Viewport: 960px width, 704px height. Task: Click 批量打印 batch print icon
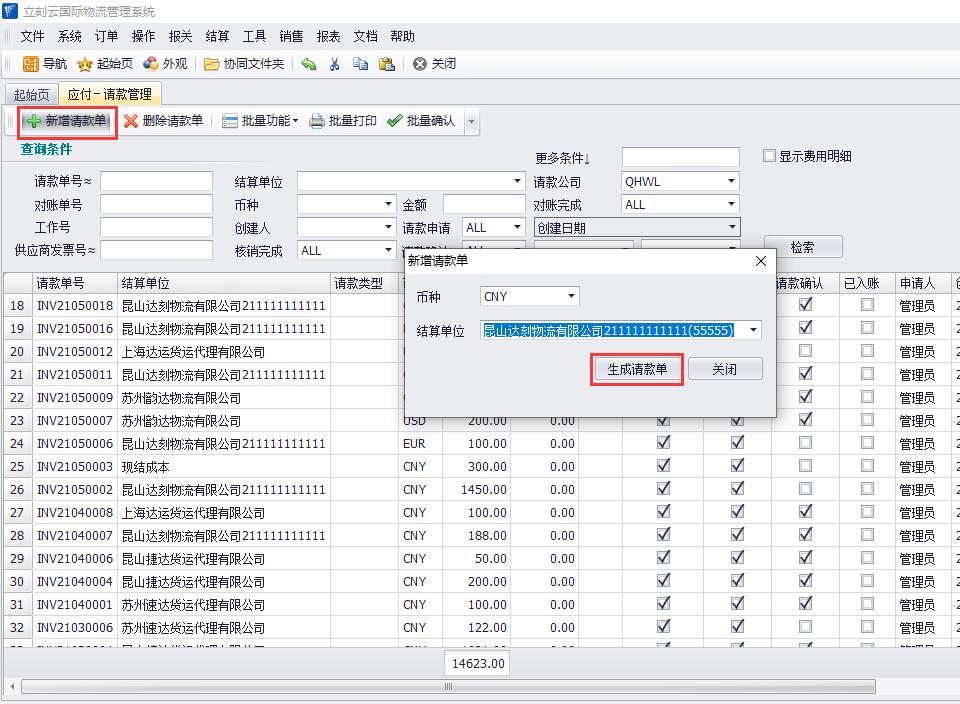pyautogui.click(x=343, y=121)
